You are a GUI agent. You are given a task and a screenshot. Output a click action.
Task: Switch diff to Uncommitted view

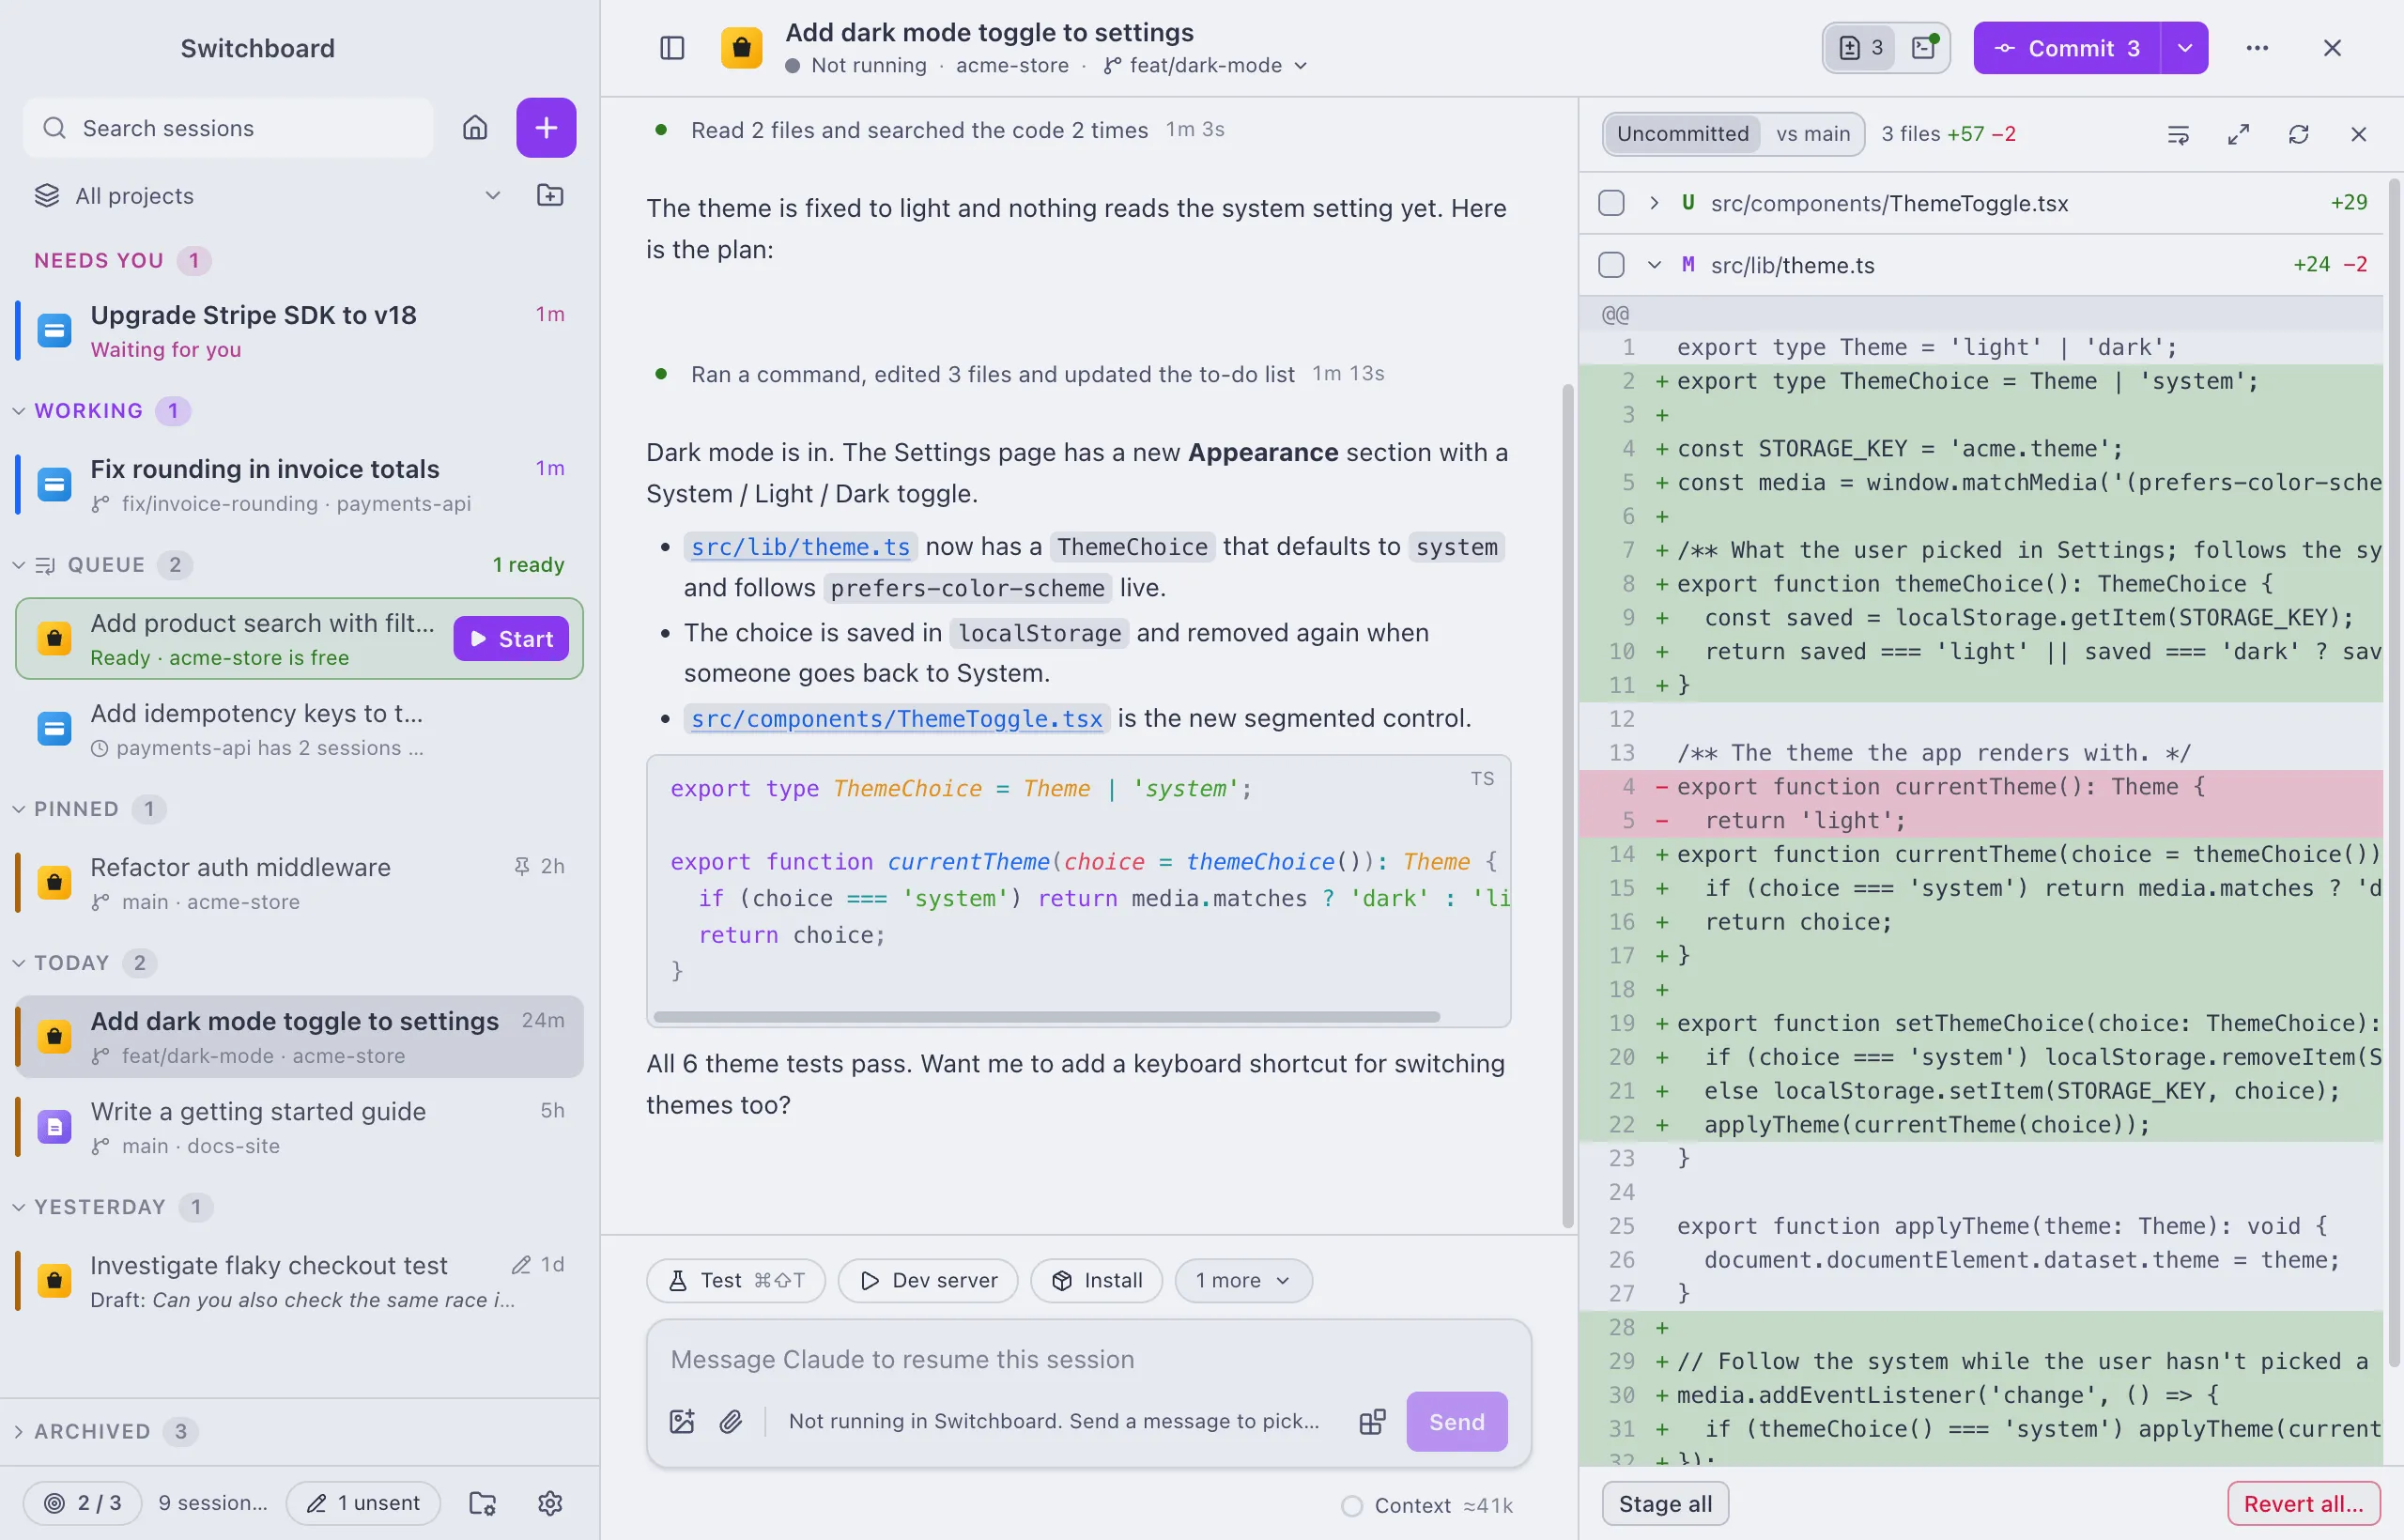coord(1682,134)
